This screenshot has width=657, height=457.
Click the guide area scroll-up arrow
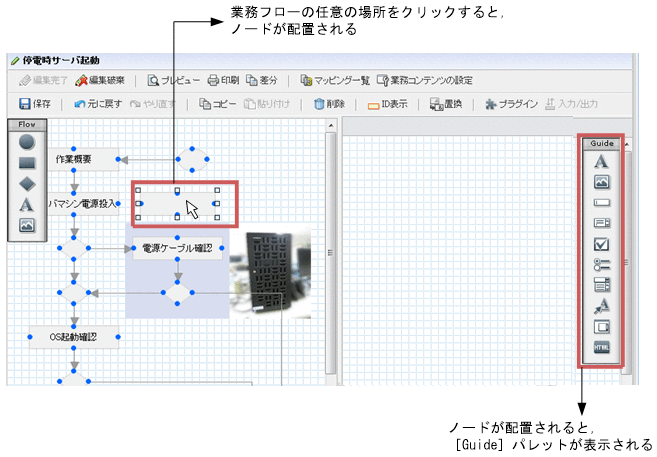click(x=627, y=144)
